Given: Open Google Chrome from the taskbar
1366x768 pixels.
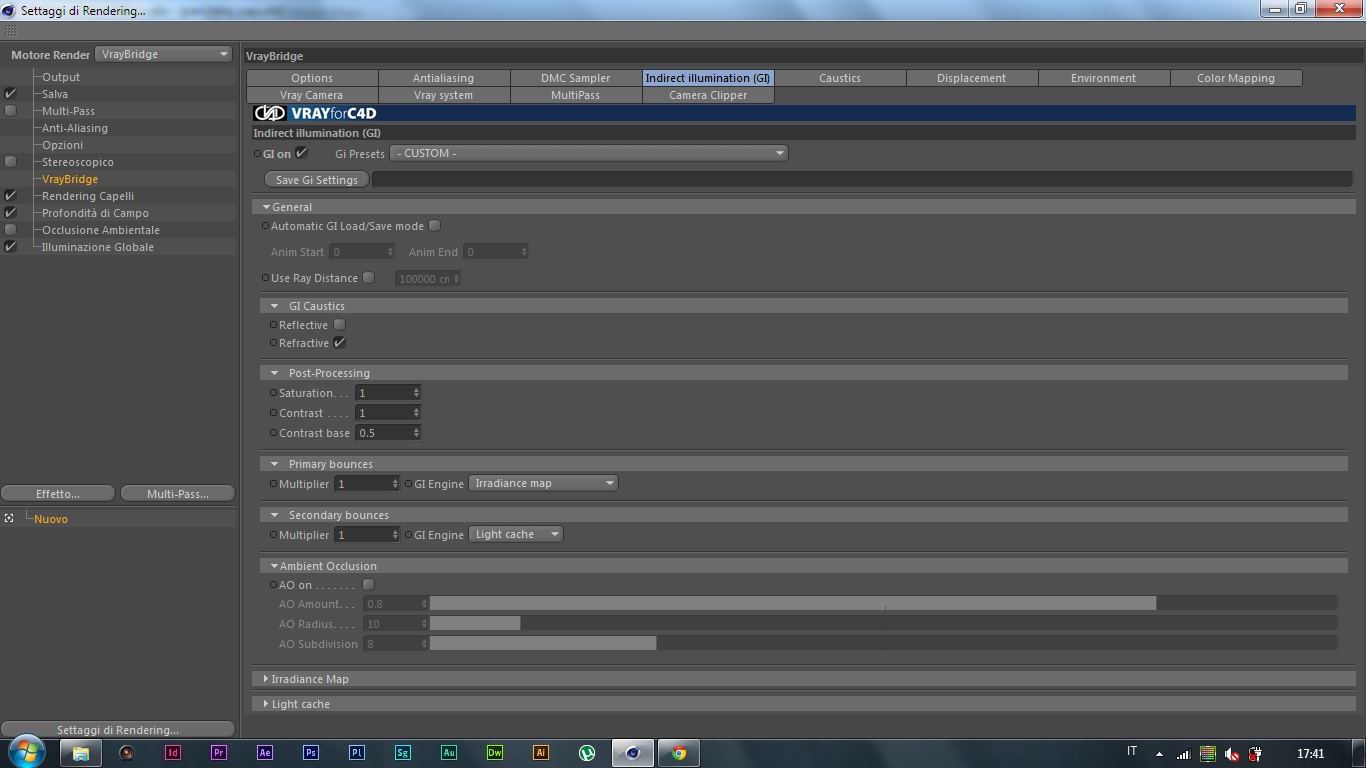Looking at the screenshot, I should [x=679, y=753].
